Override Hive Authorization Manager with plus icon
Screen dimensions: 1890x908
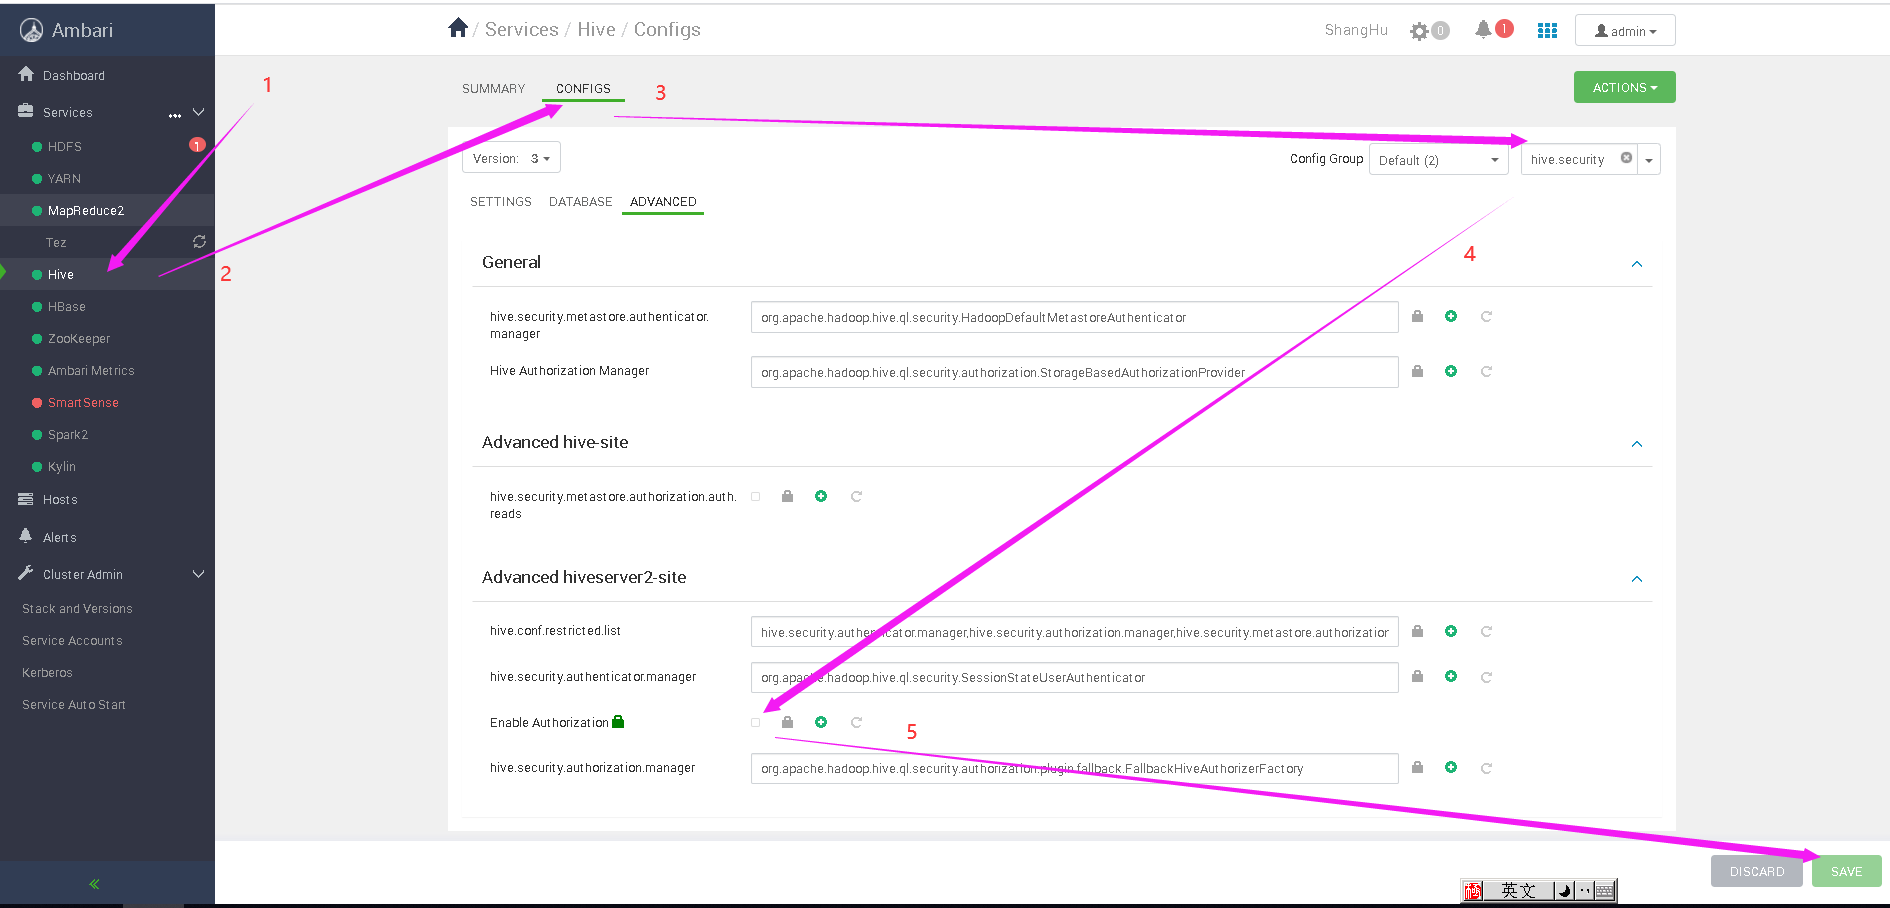click(x=1451, y=371)
